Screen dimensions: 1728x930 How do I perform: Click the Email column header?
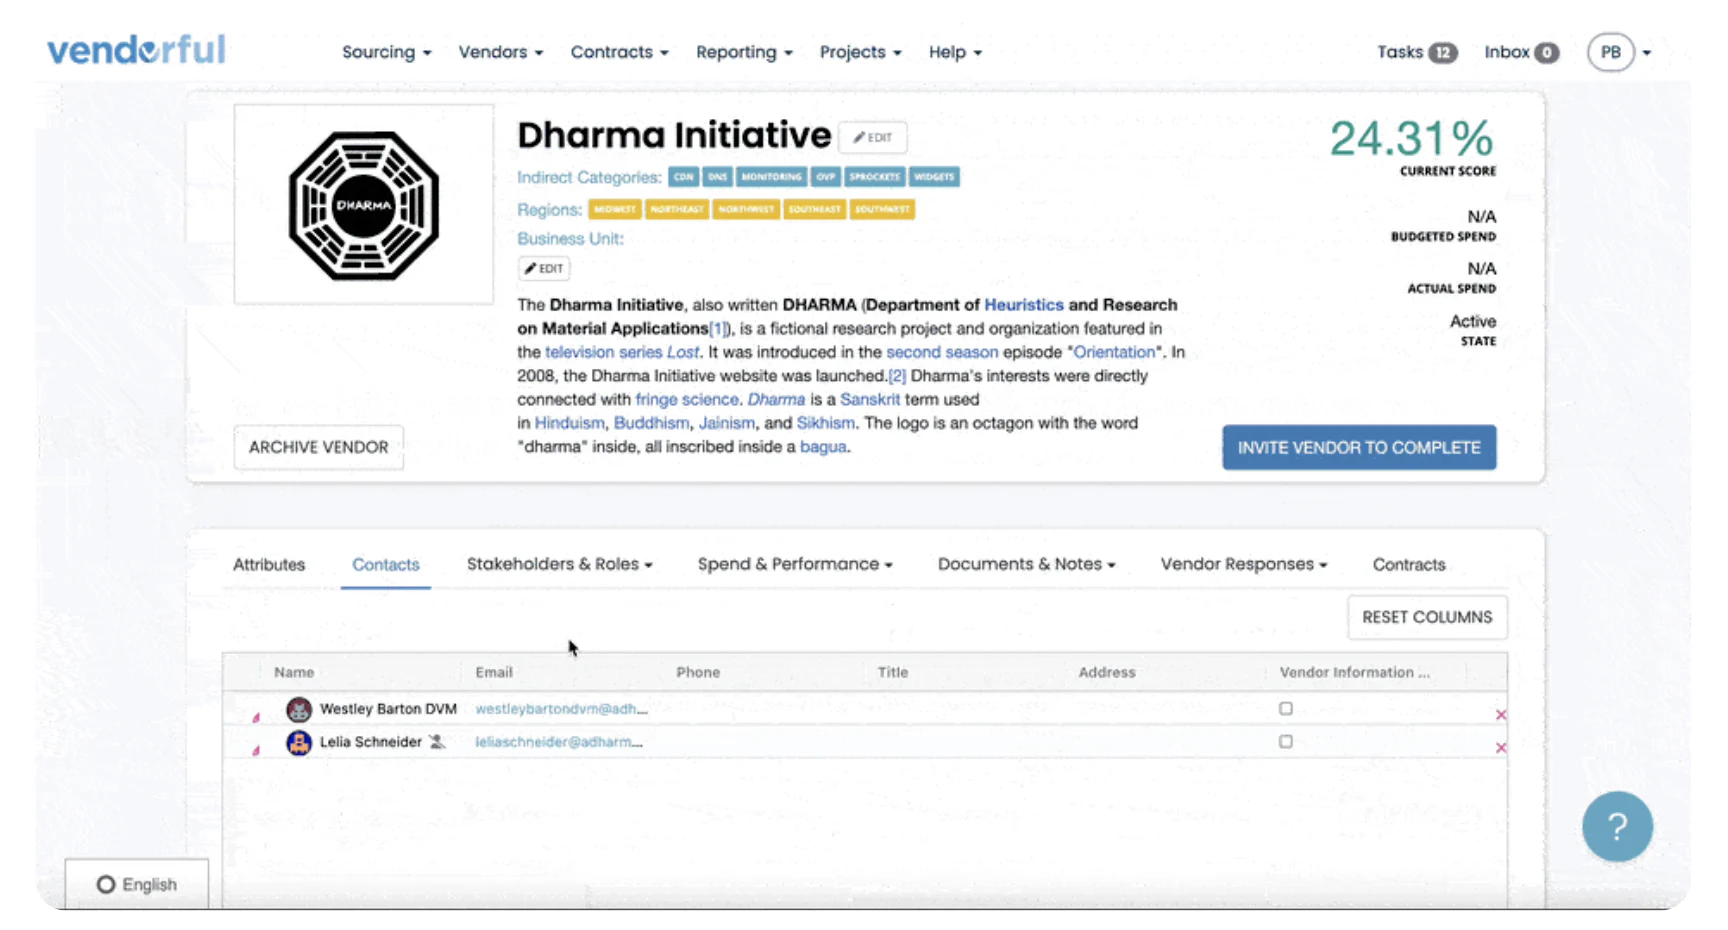pyautogui.click(x=494, y=672)
